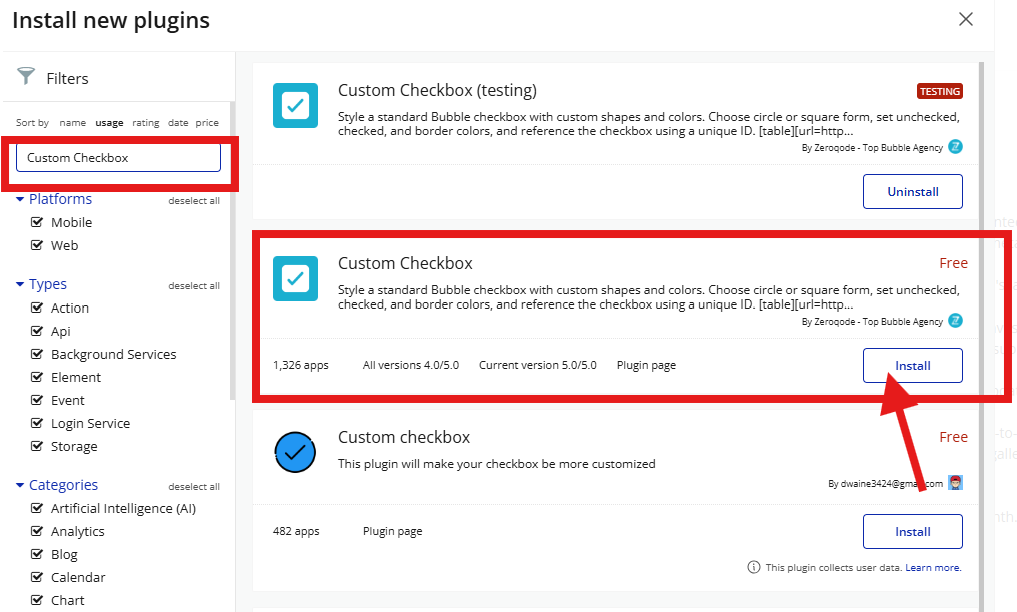Click the free Zeroqode Custom Checkbox plugin icon

coord(295,278)
